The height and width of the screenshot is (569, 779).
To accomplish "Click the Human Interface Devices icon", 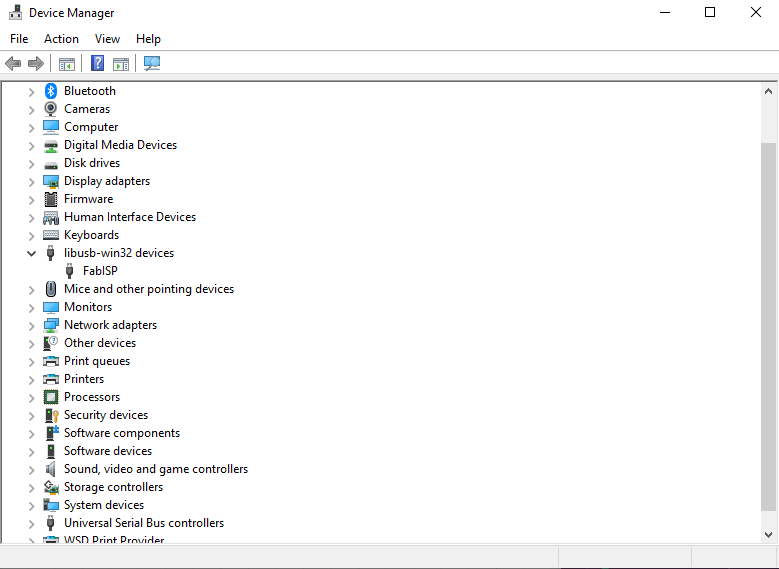I will click(x=51, y=217).
